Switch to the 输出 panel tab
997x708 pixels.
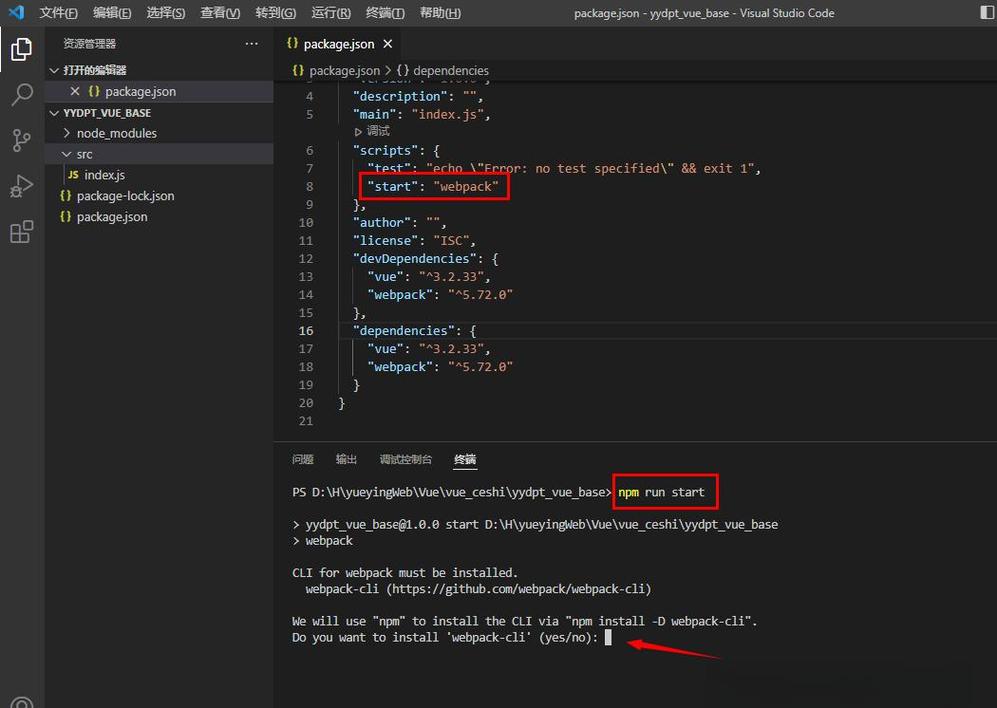click(x=346, y=459)
